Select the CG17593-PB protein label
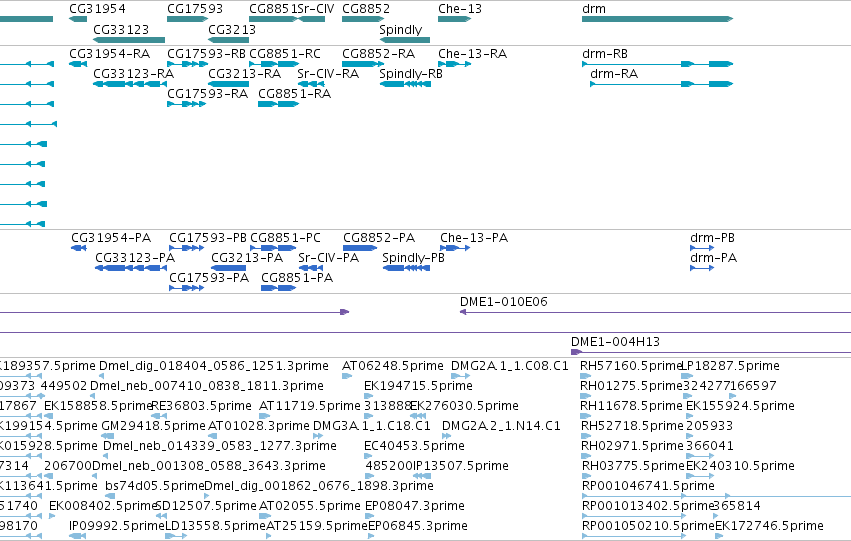The image size is (851, 541). 208,238
